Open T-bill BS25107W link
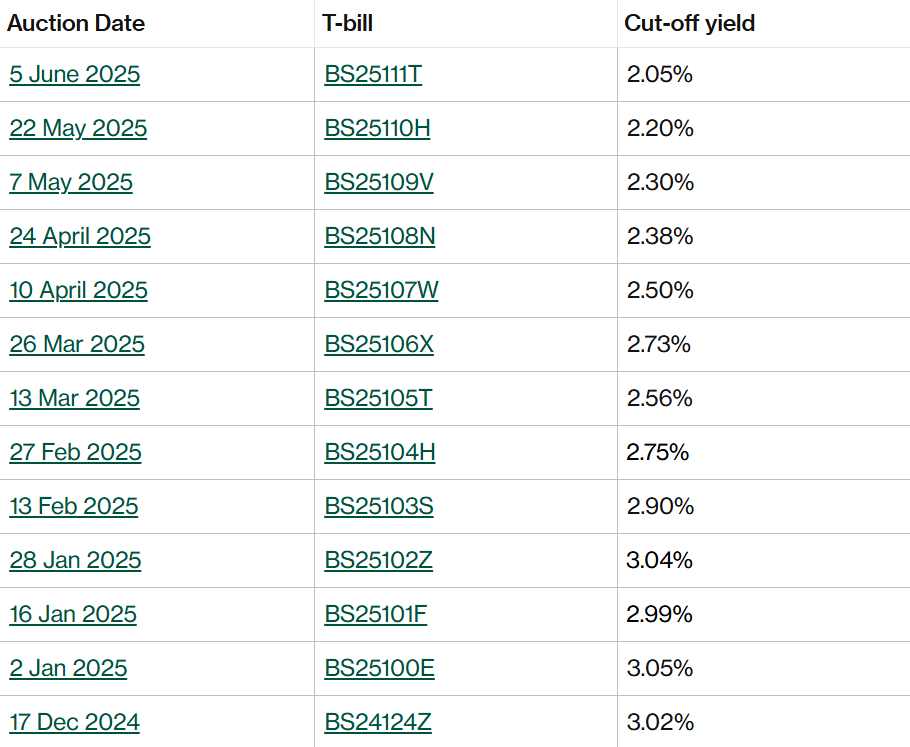 pyautogui.click(x=381, y=290)
